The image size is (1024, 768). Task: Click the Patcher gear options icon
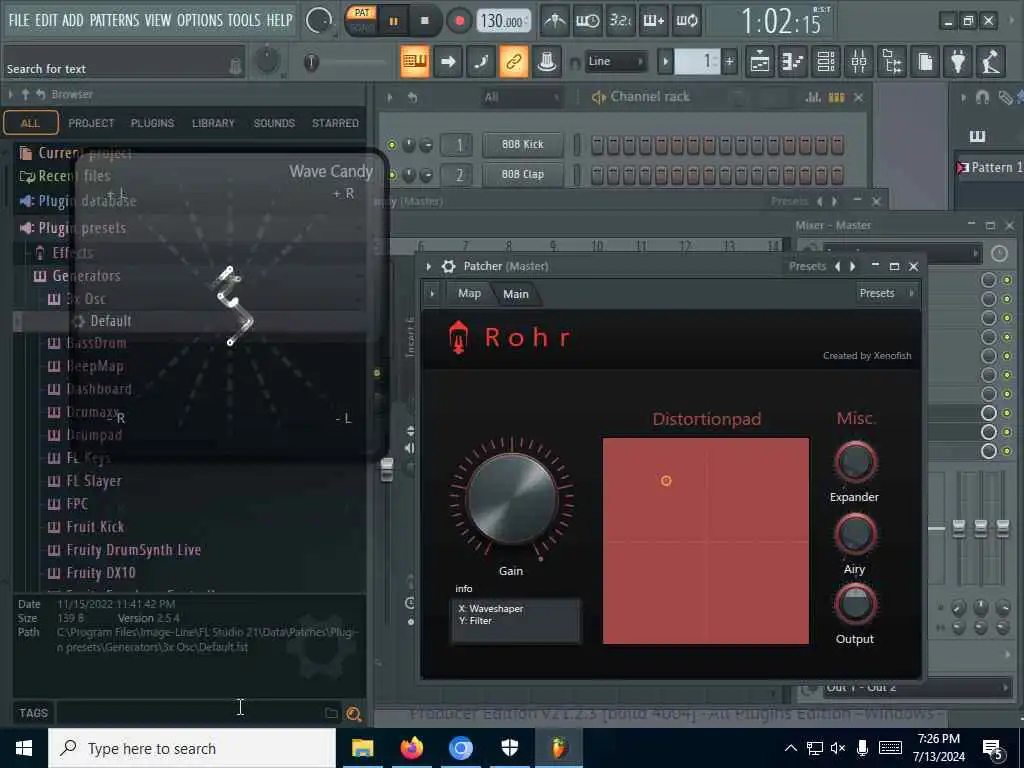click(x=449, y=266)
